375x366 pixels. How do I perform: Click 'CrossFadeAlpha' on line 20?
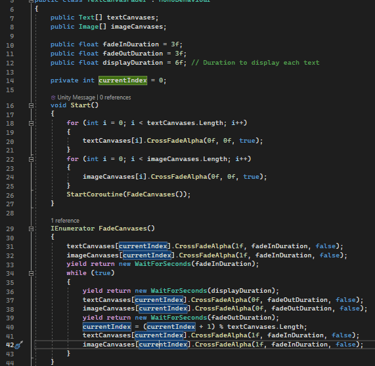175,141
